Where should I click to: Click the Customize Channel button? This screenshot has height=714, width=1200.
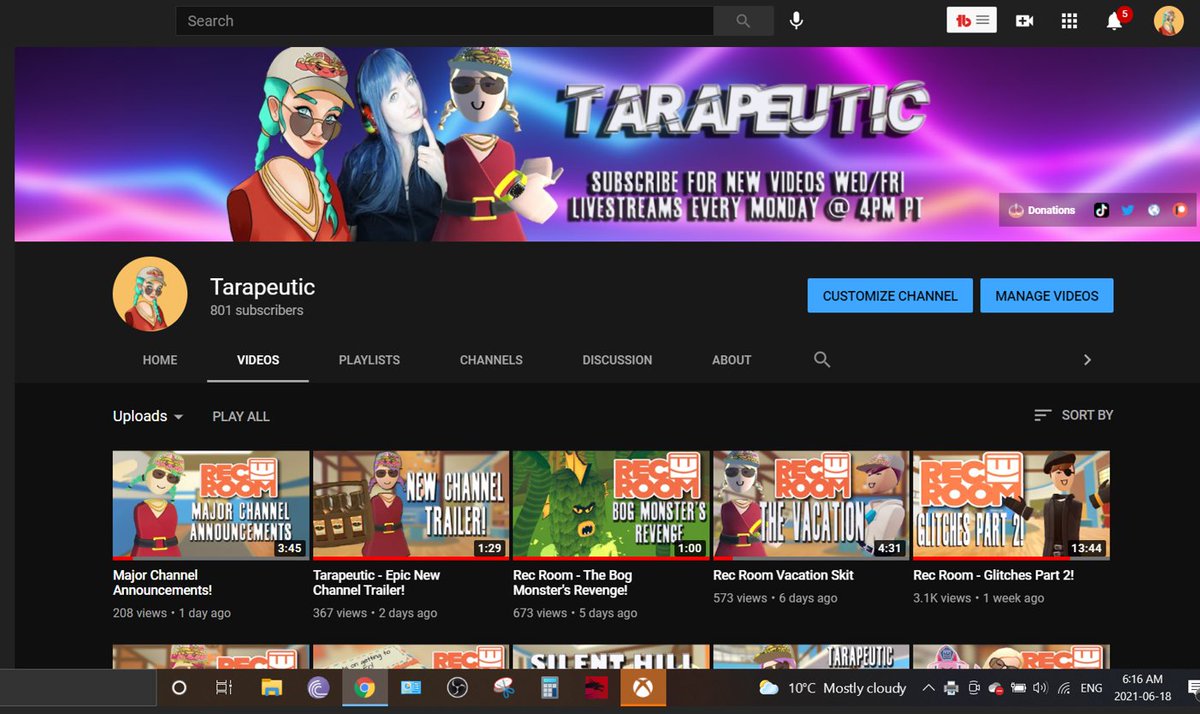890,296
